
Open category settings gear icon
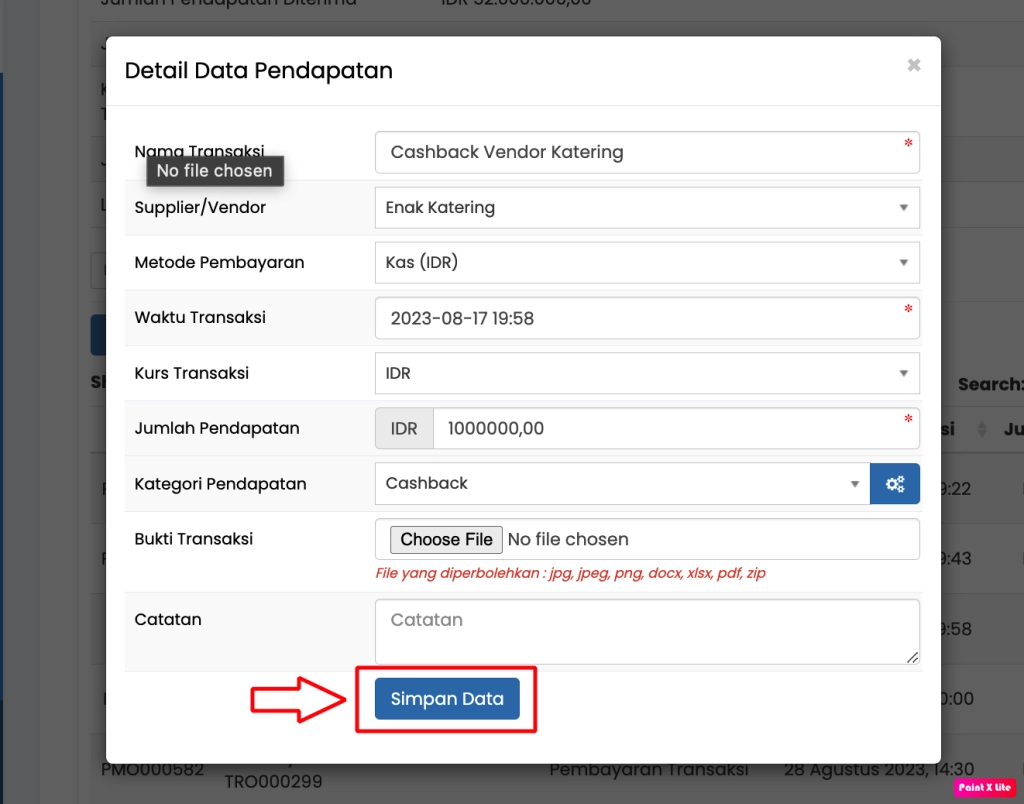click(x=894, y=484)
